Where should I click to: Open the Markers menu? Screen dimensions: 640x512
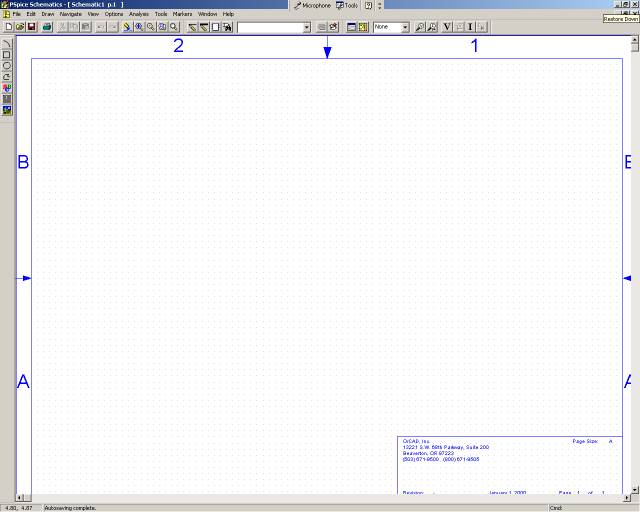click(x=182, y=14)
